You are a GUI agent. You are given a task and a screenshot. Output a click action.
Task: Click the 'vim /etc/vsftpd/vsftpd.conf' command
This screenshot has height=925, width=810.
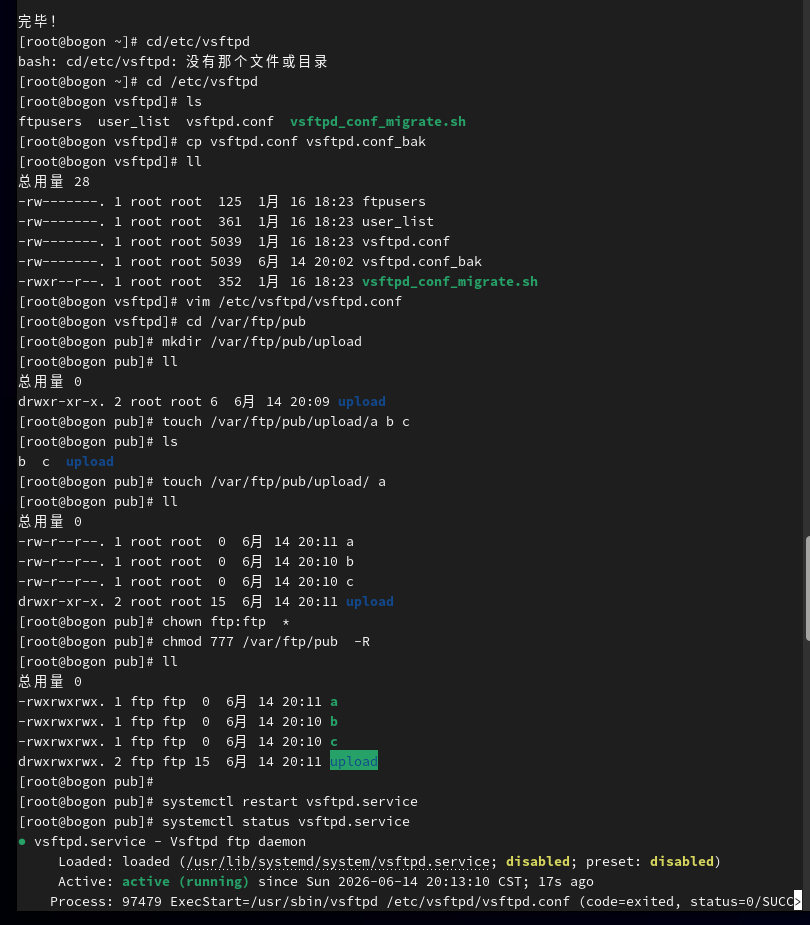(x=294, y=302)
